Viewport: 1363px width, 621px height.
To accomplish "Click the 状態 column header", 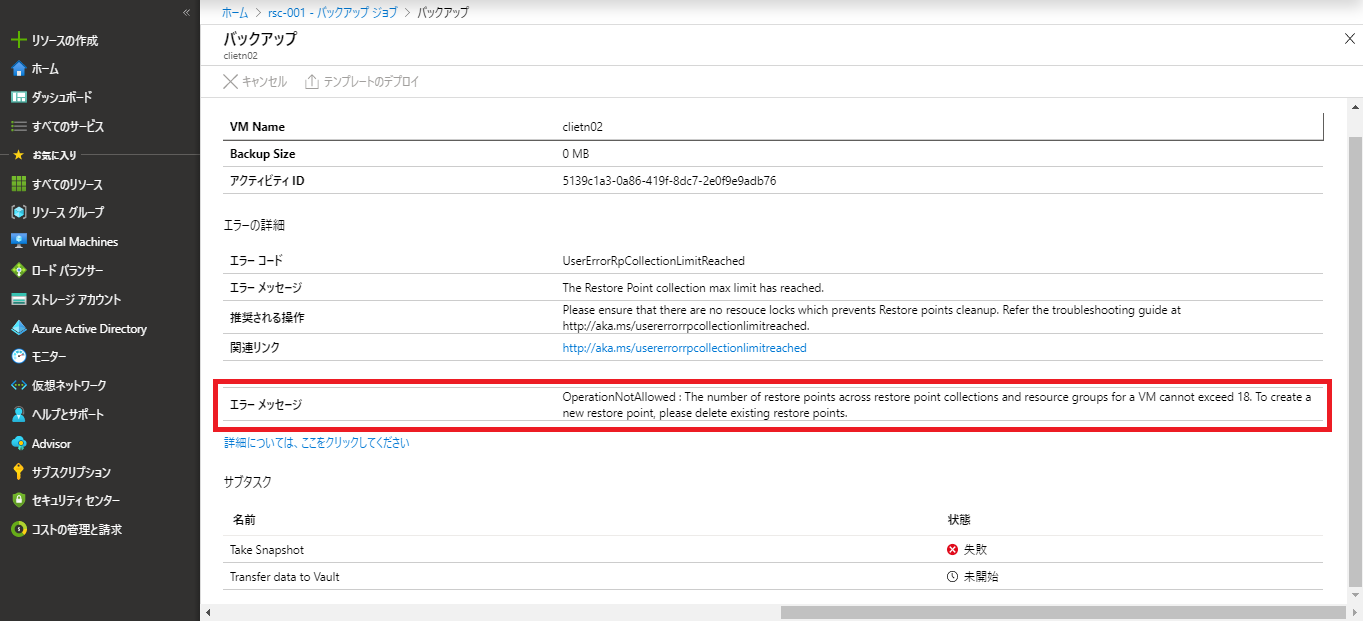I will pos(959,520).
